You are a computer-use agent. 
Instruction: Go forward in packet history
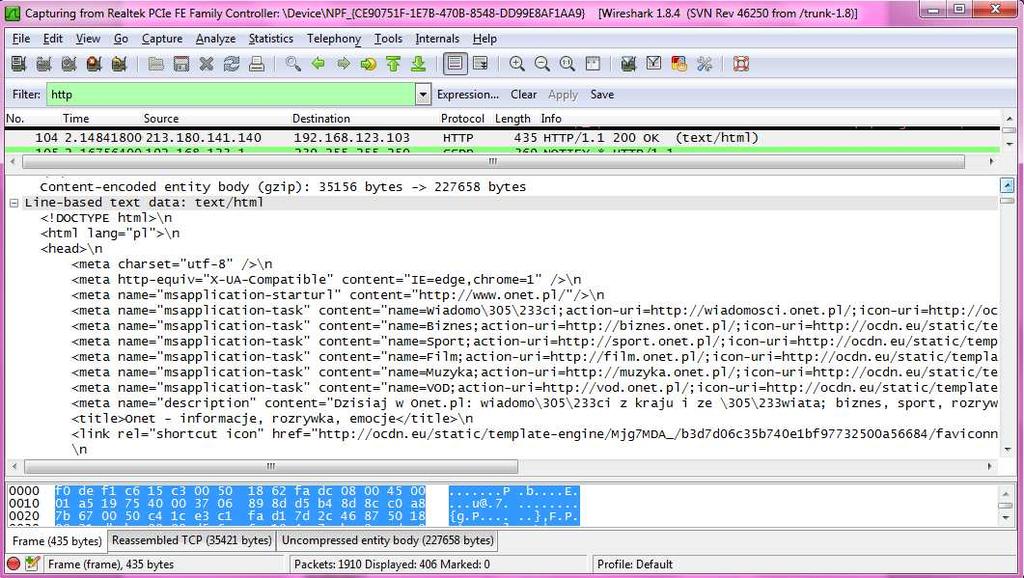click(344, 64)
